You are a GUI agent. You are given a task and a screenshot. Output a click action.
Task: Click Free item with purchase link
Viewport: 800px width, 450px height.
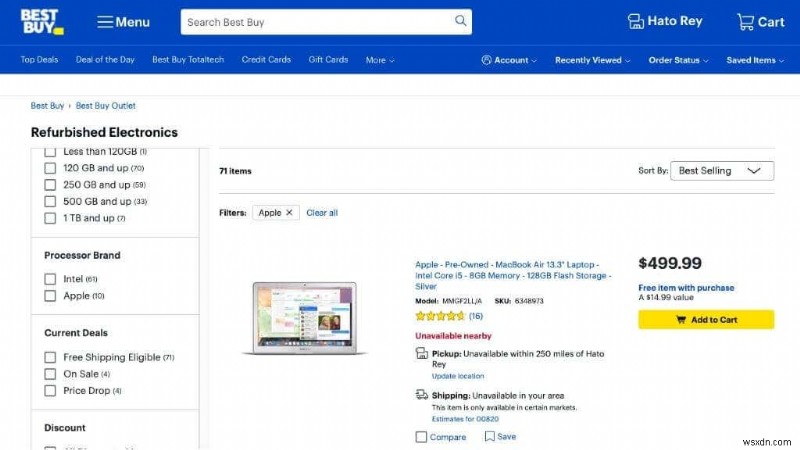686,288
